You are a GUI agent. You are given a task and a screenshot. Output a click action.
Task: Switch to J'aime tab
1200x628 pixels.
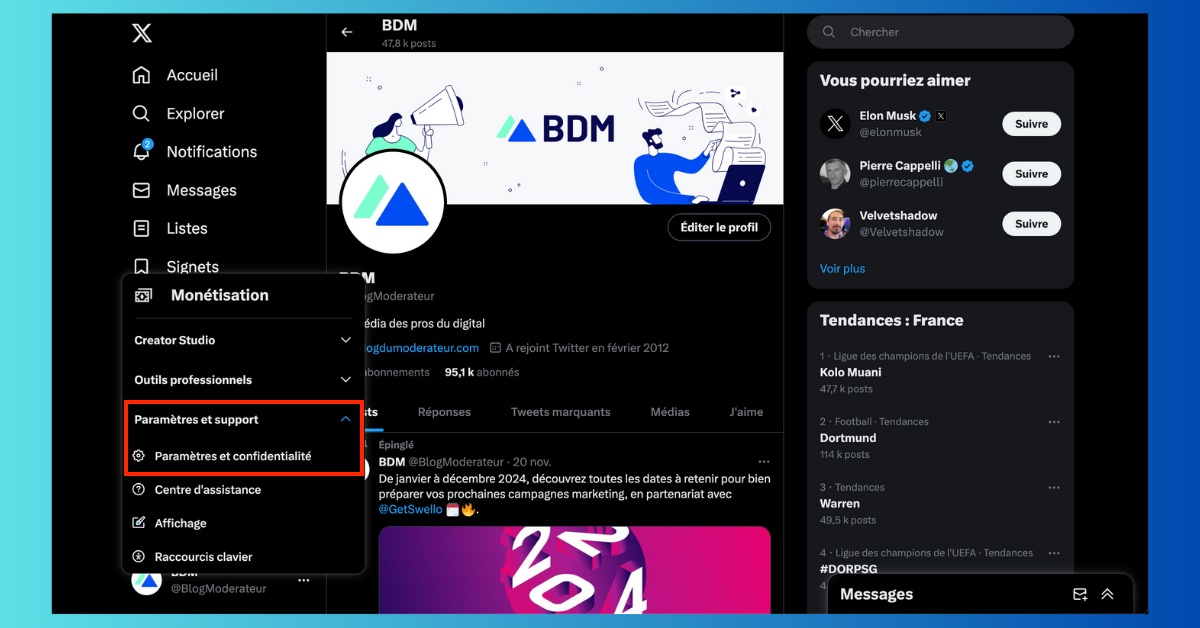click(x=746, y=412)
